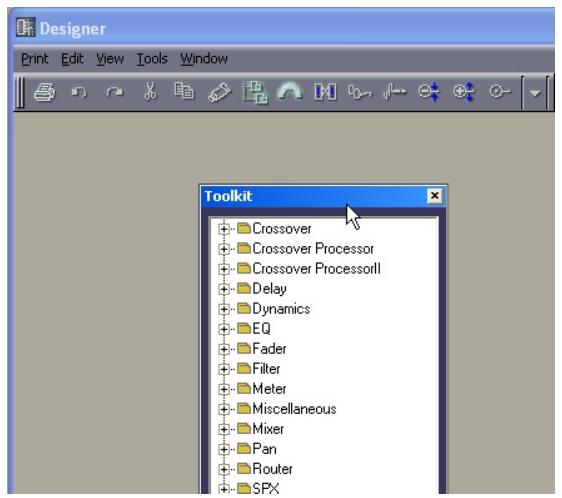This screenshot has width=562, height=498.
Task: Select the 'Delay' tree label
Action: [269, 289]
